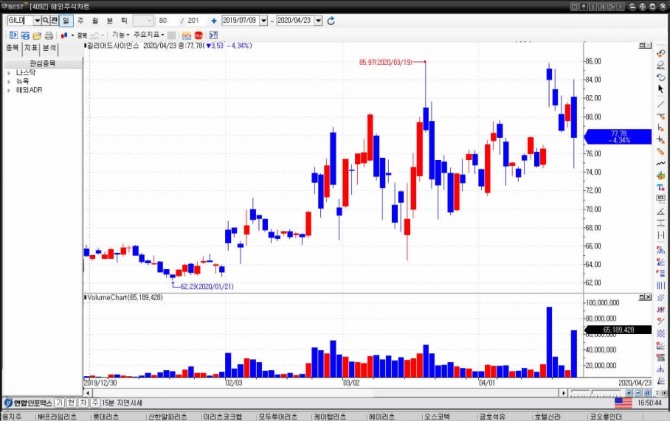Open the empty interval dropdown
The width and height of the screenshot is (670, 421).
point(143,21)
